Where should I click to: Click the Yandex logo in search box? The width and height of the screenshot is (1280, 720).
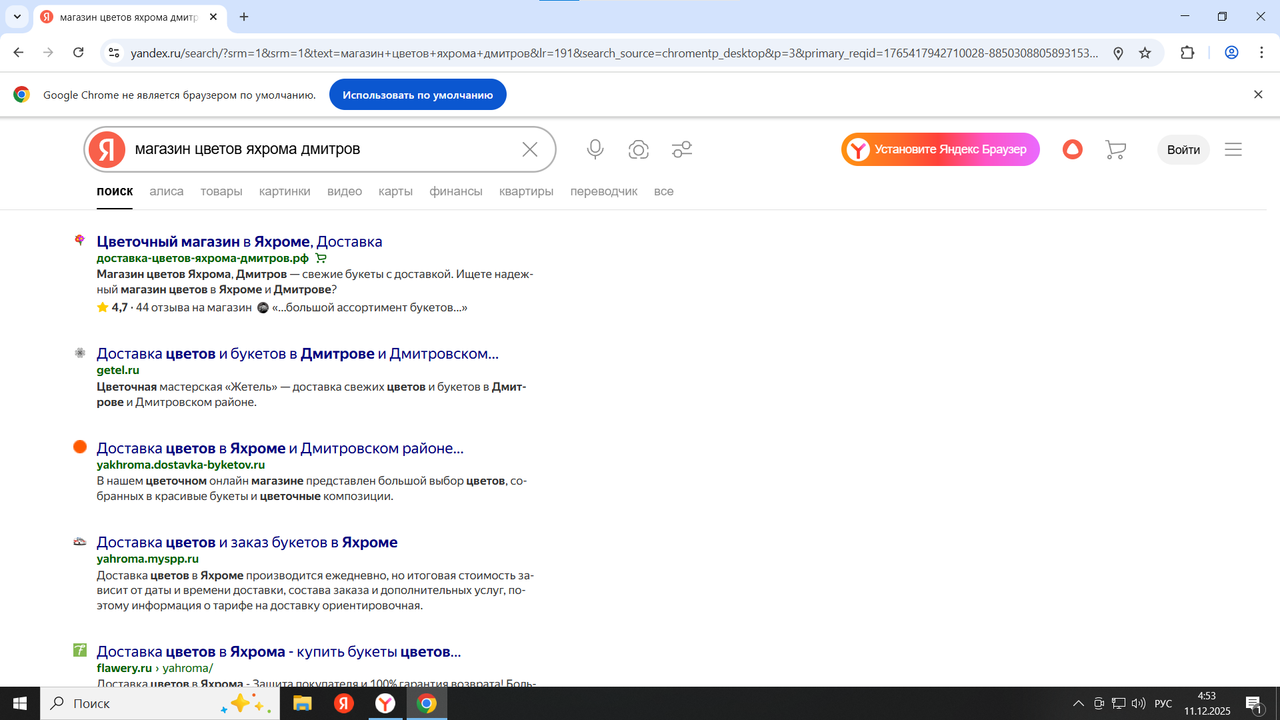point(106,150)
